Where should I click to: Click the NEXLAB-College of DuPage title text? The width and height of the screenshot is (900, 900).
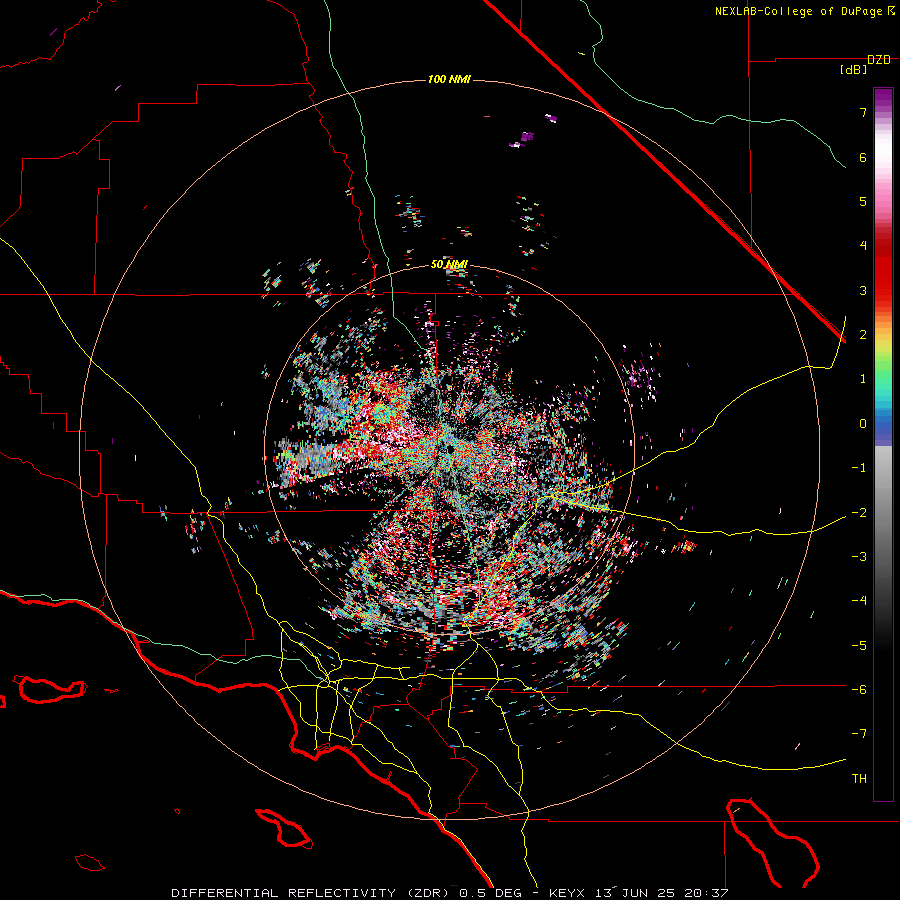[798, 11]
